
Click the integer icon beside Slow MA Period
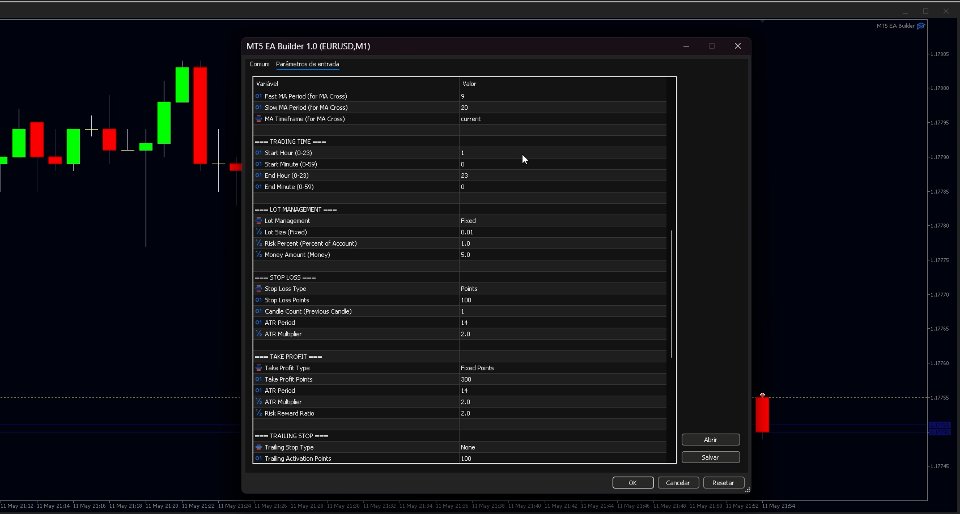tap(258, 108)
